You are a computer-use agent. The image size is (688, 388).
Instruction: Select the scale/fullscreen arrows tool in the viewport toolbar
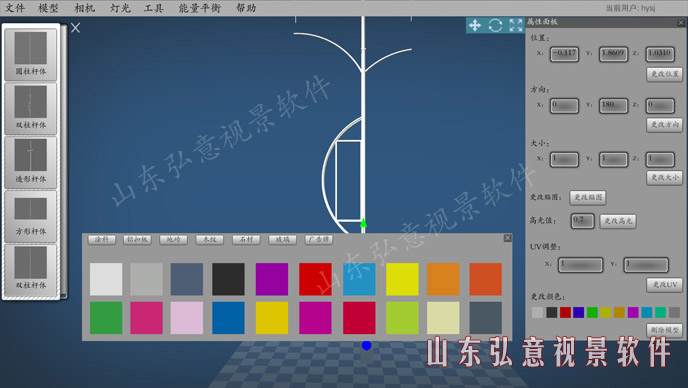coord(516,25)
